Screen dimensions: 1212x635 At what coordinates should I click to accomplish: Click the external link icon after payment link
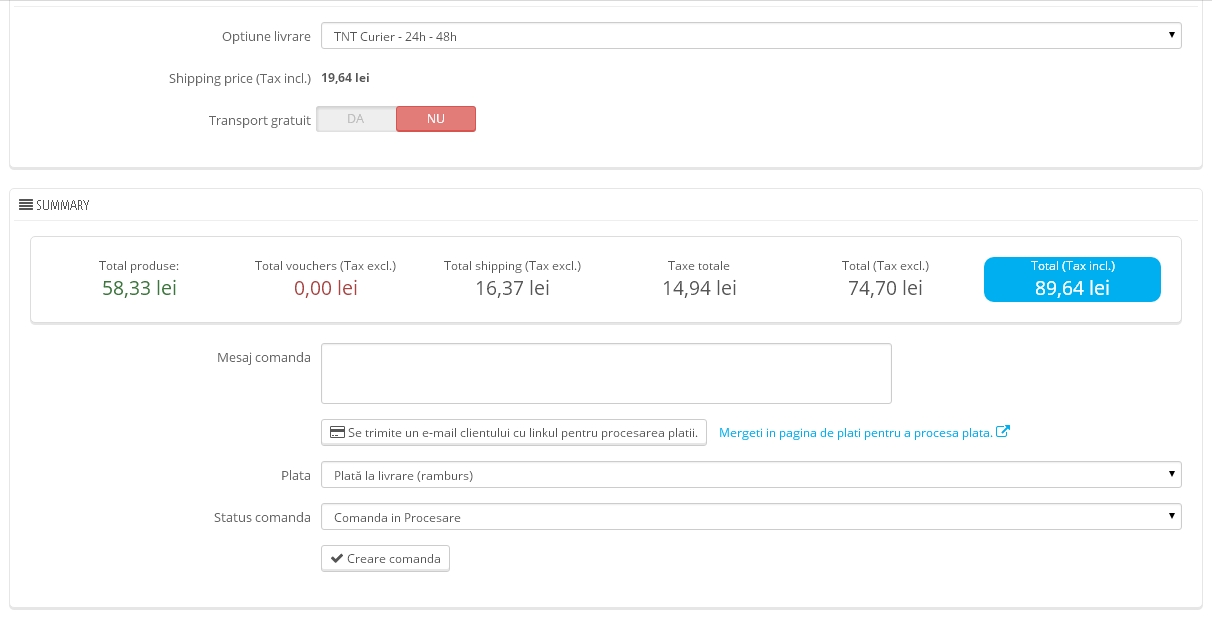pos(1003,432)
